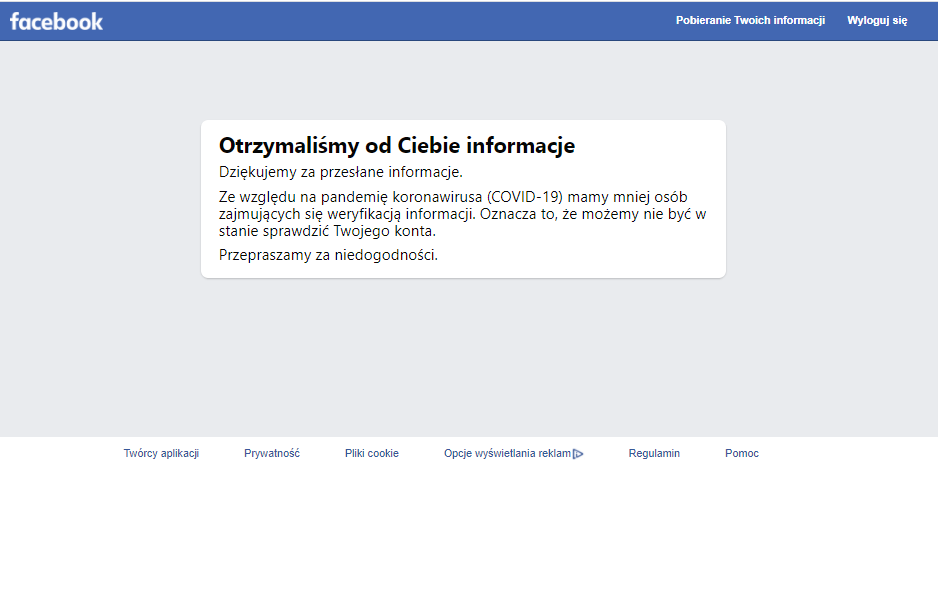Open the Prywatność footer link

(272, 453)
